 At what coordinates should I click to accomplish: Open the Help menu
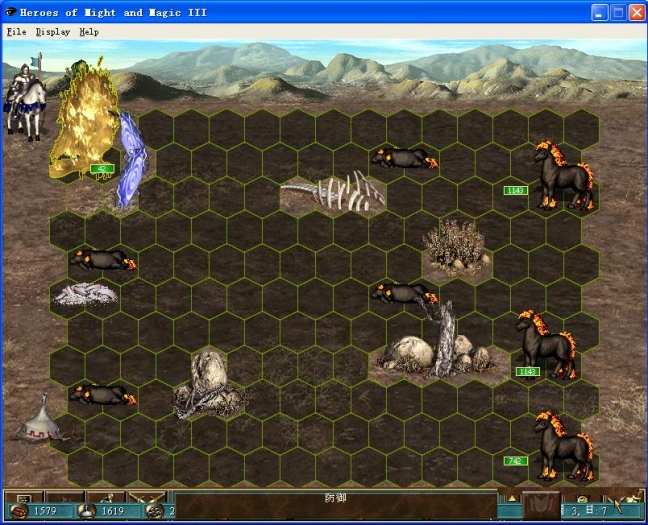pyautogui.click(x=89, y=32)
